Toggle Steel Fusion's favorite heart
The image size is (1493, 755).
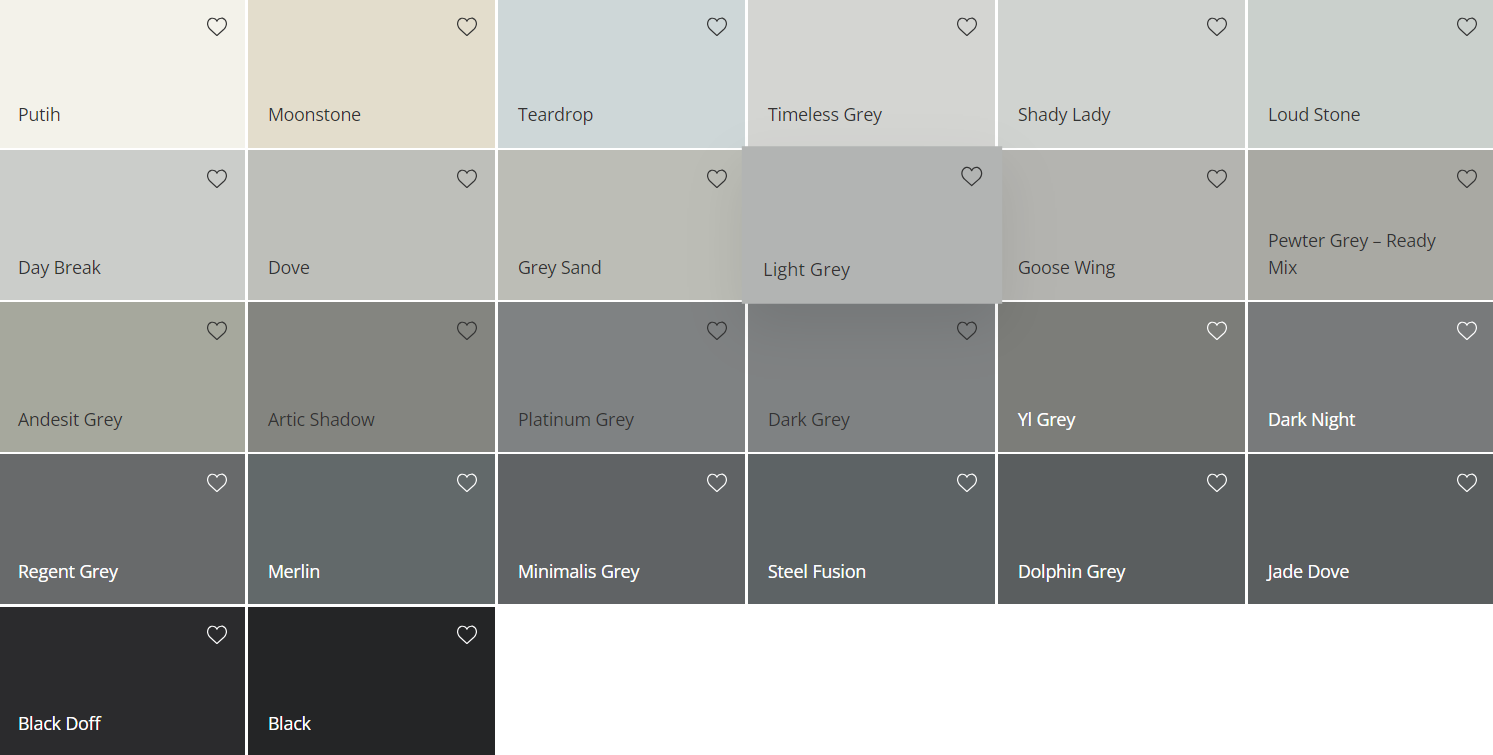[967, 483]
